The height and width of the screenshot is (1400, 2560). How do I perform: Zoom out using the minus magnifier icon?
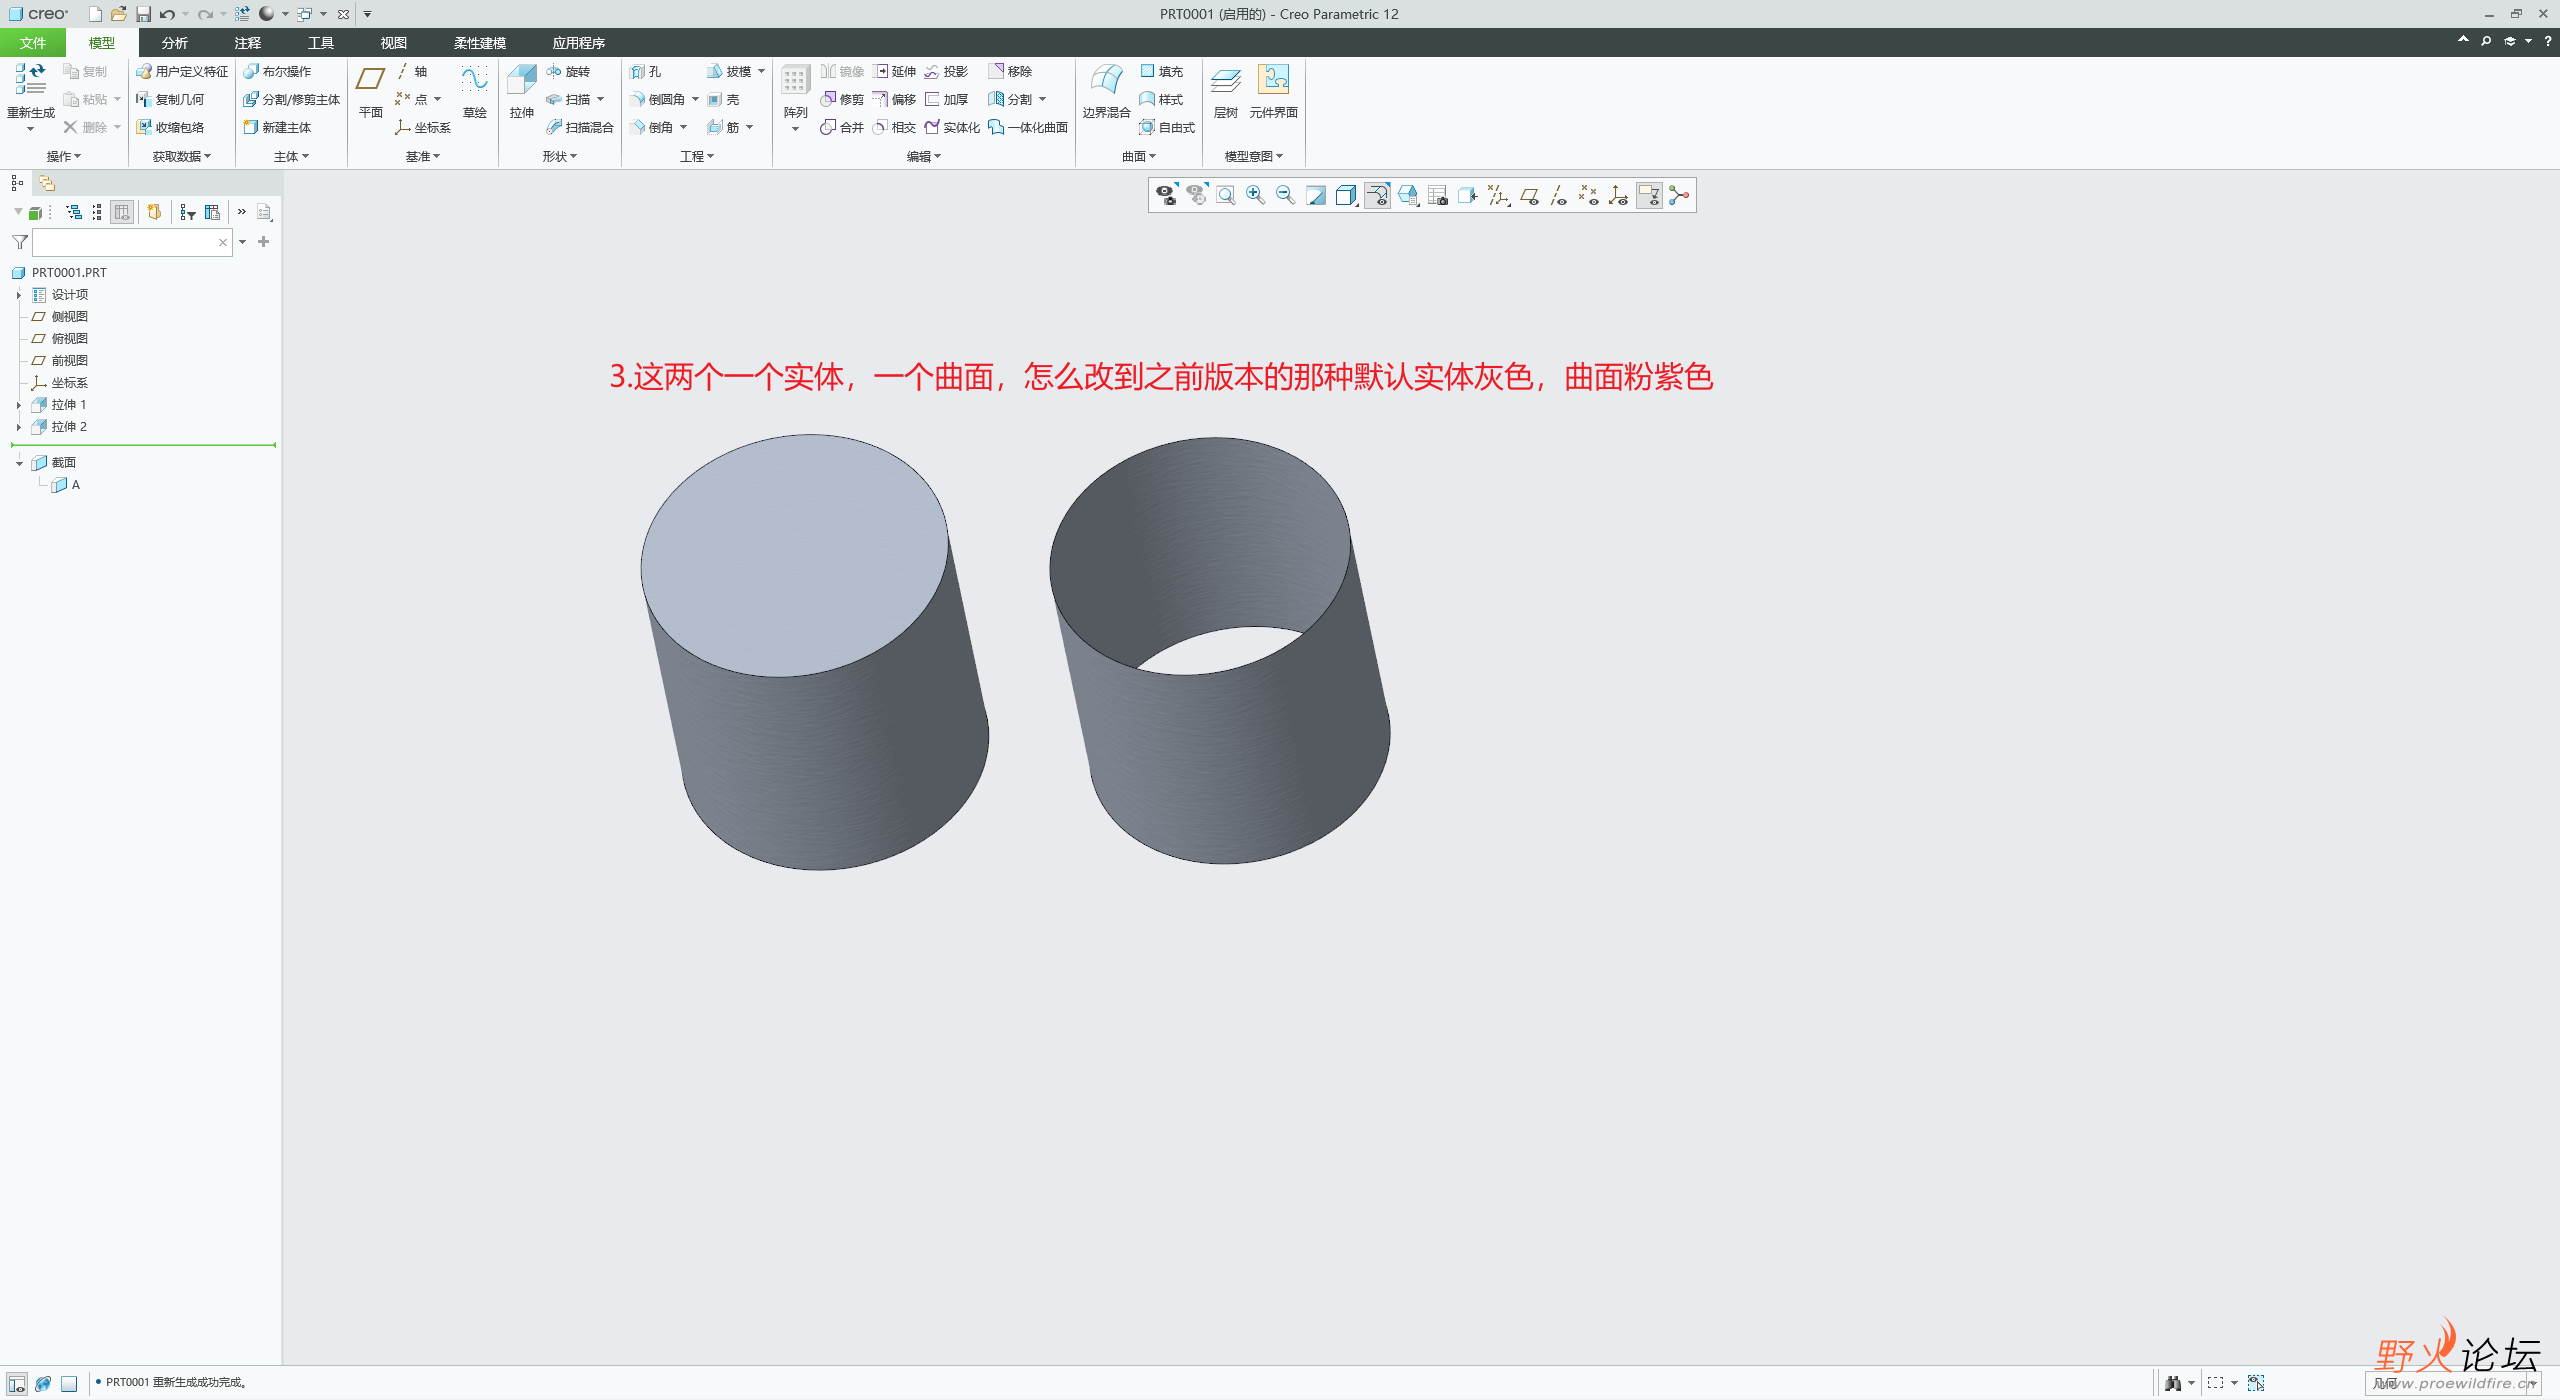[1285, 195]
